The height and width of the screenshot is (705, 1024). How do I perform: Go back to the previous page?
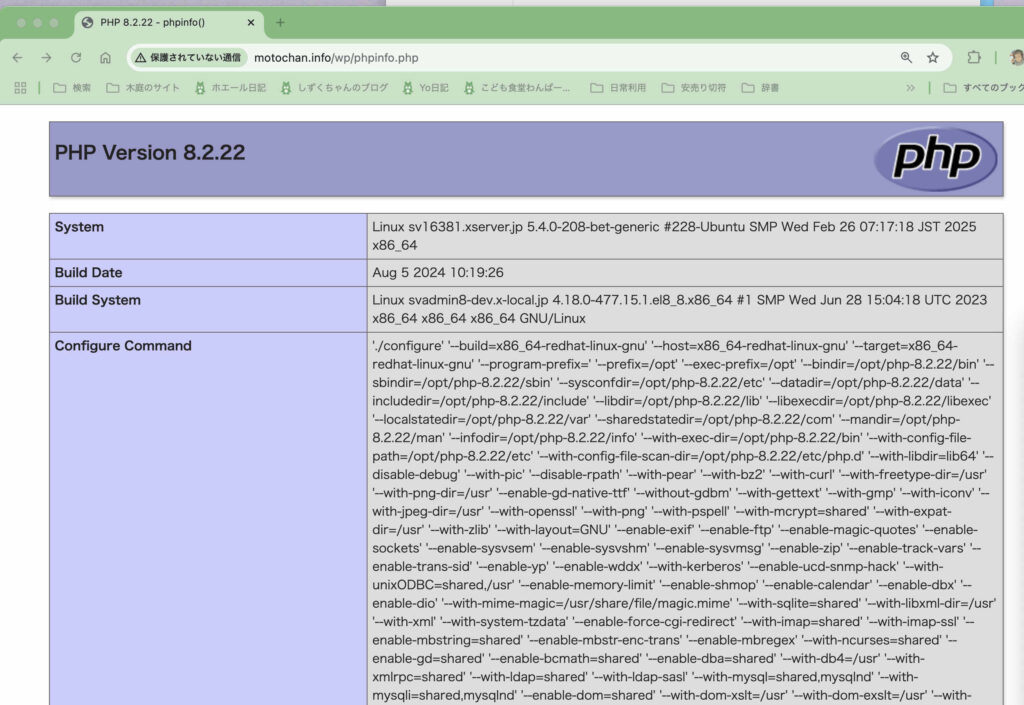click(18, 57)
